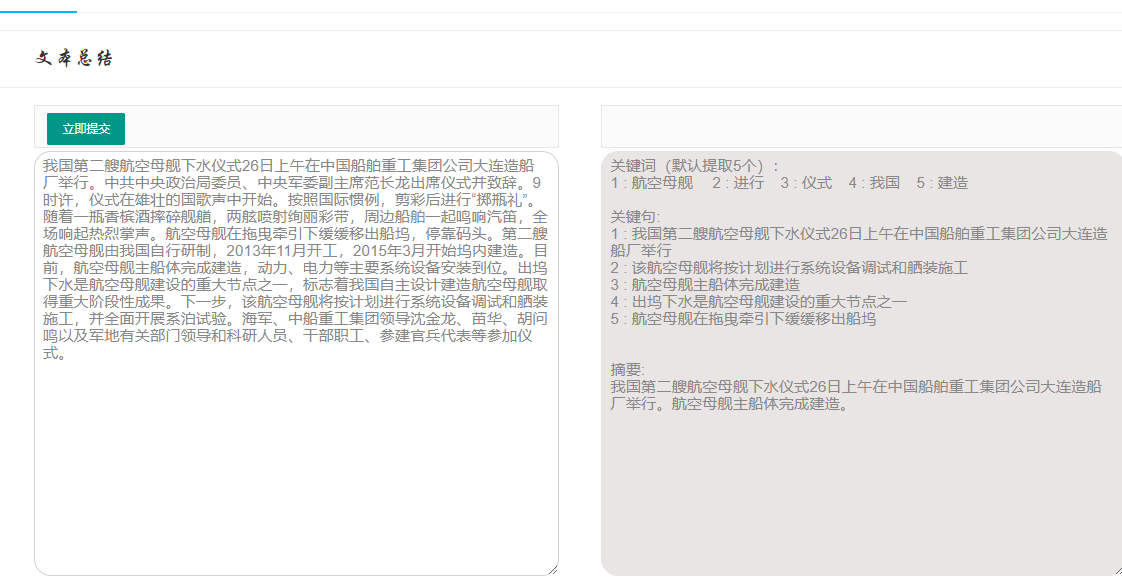Click input text line mentioning 范长龙出席仪式
Image resolution: width=1122 pixels, height=579 pixels.
pyautogui.click(x=292, y=181)
